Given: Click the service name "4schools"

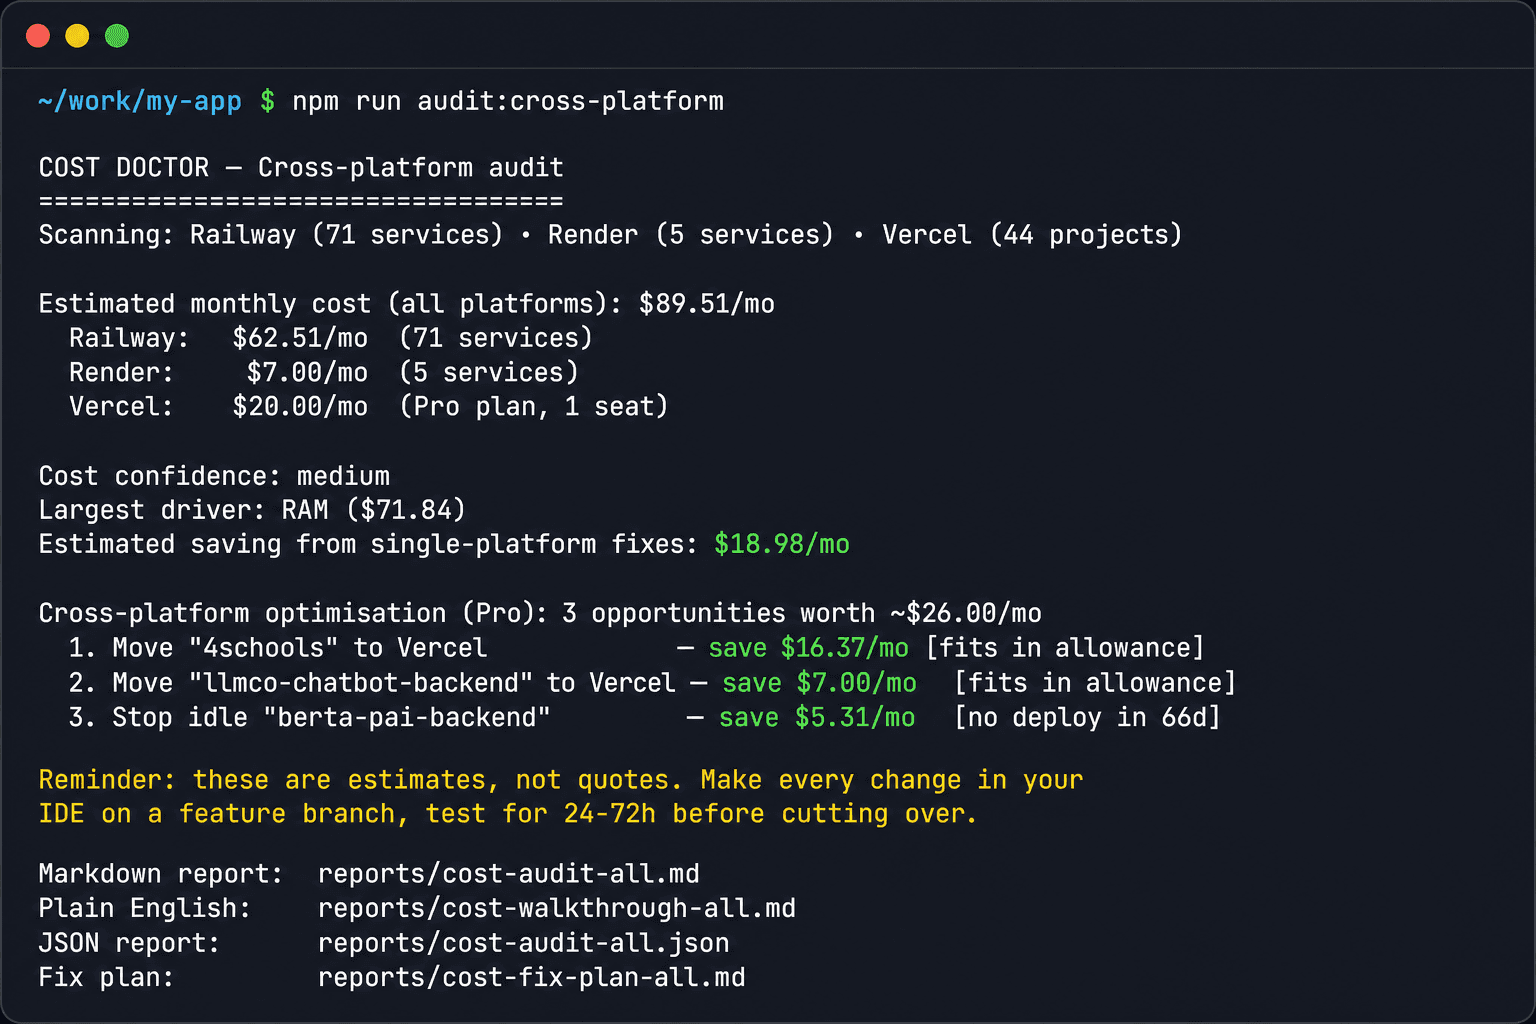Looking at the screenshot, I should click(264, 648).
